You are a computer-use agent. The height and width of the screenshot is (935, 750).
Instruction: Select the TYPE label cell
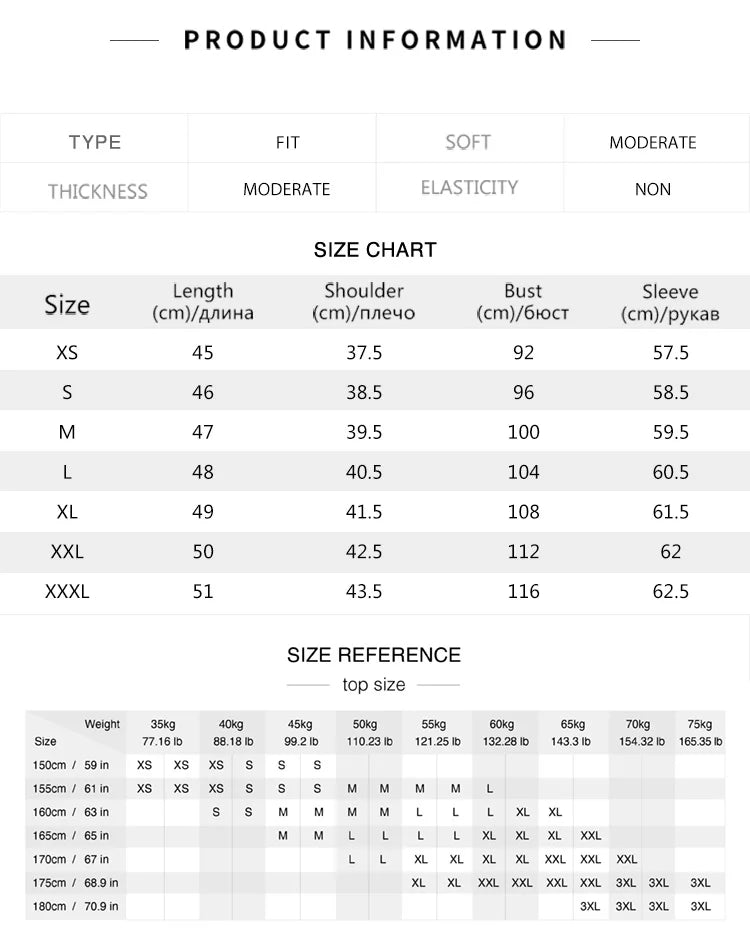[x=94, y=141]
